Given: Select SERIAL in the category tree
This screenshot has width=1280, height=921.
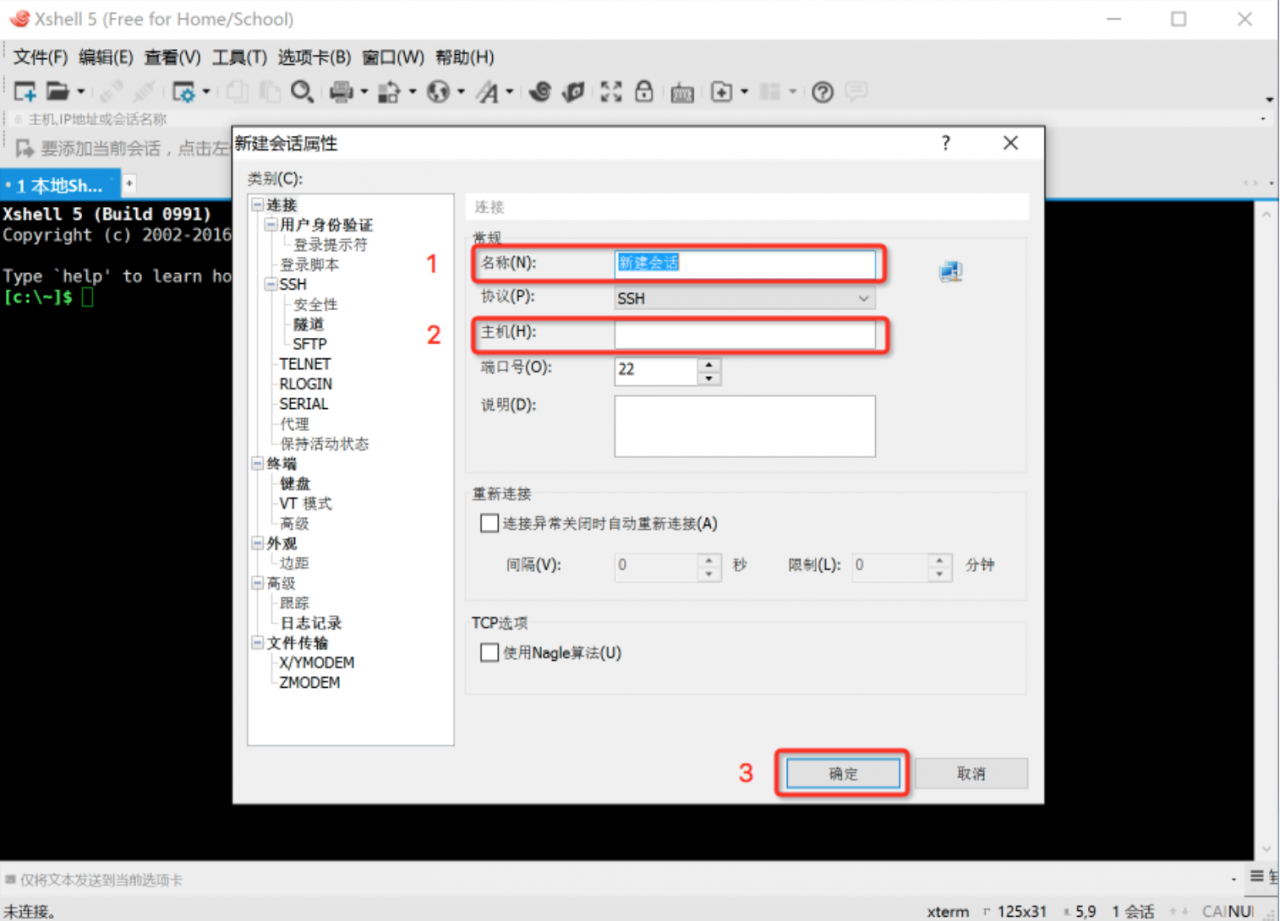Looking at the screenshot, I should click(304, 404).
